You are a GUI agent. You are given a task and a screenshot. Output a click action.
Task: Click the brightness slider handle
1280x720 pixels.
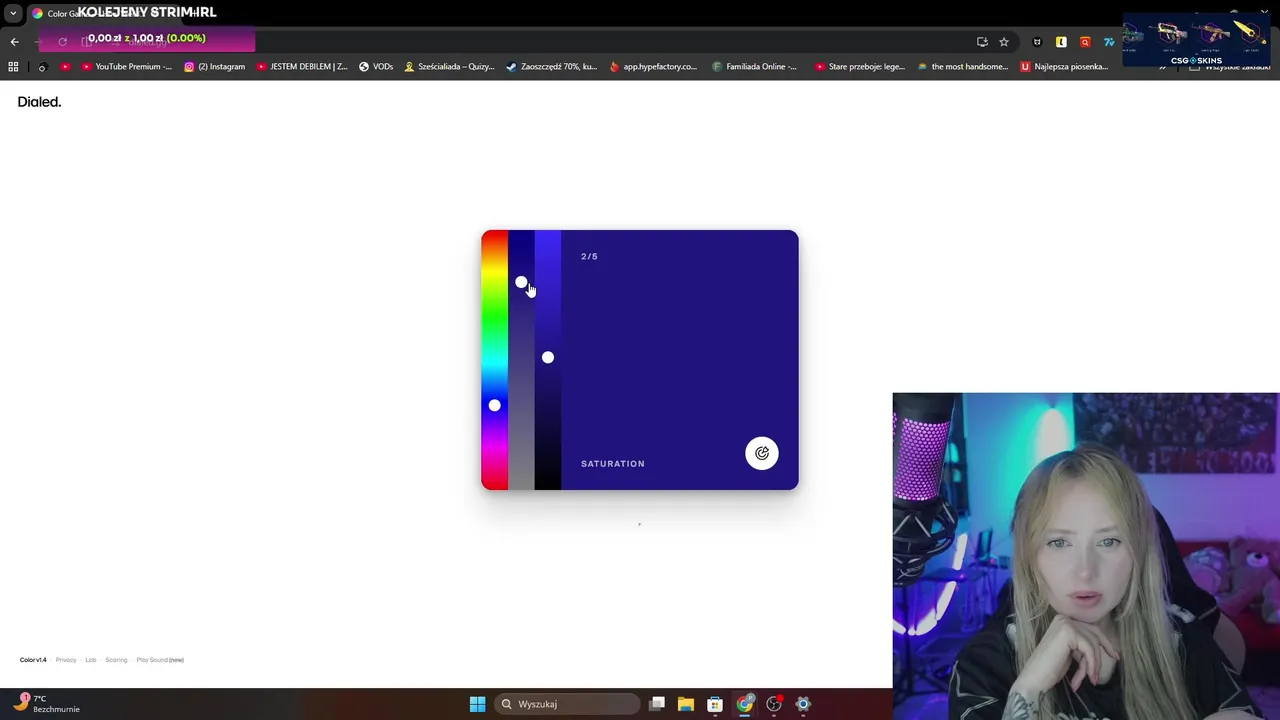[548, 357]
